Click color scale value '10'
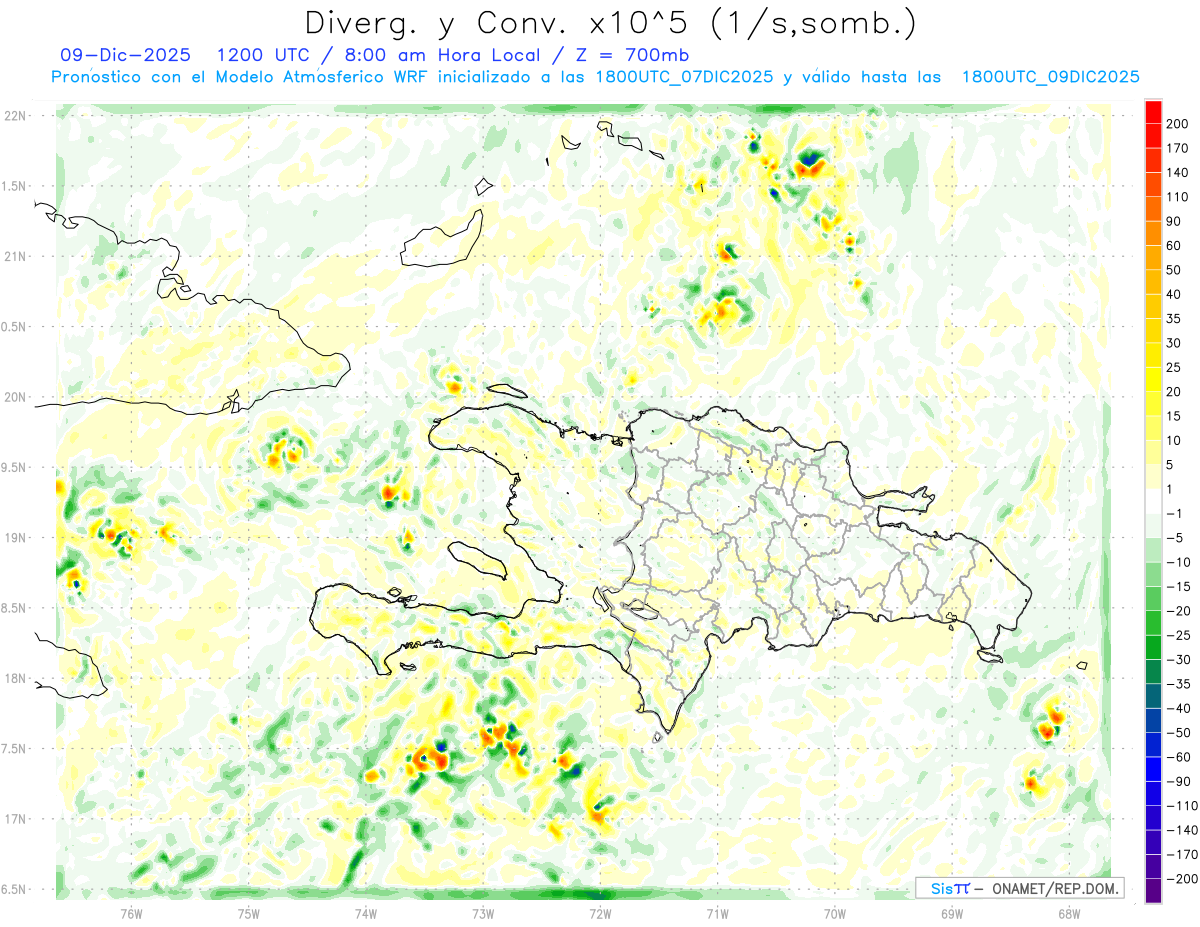This screenshot has height=927, width=1200. (x=1175, y=441)
